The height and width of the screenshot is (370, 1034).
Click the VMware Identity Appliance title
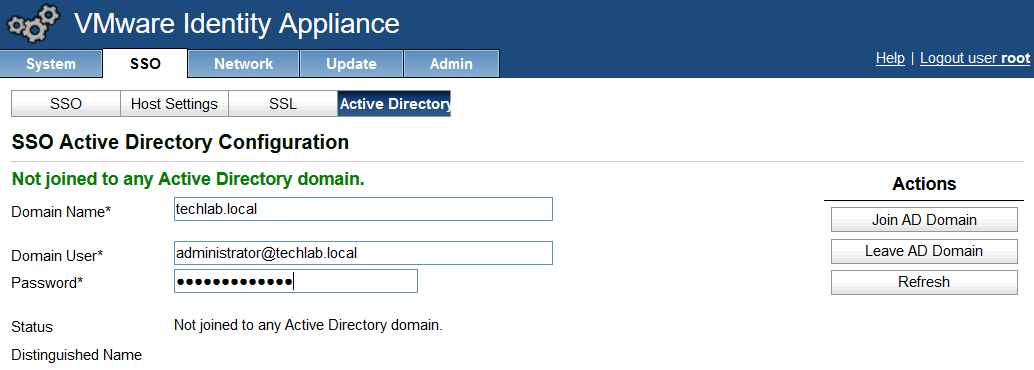(237, 24)
